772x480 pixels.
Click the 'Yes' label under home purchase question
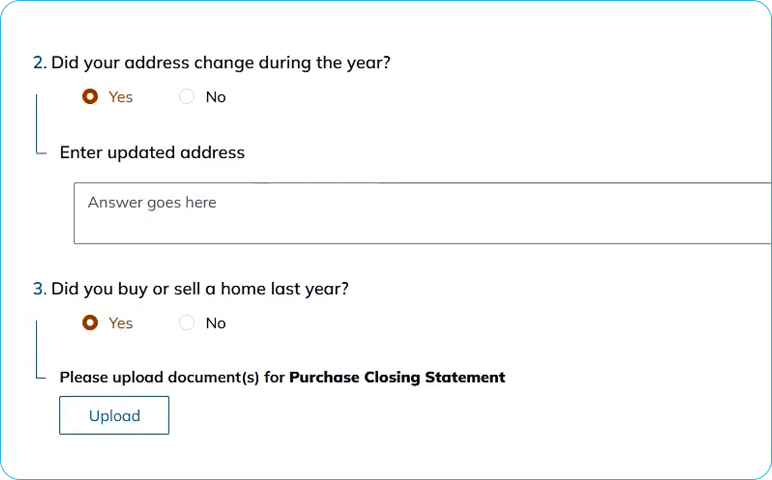point(120,323)
